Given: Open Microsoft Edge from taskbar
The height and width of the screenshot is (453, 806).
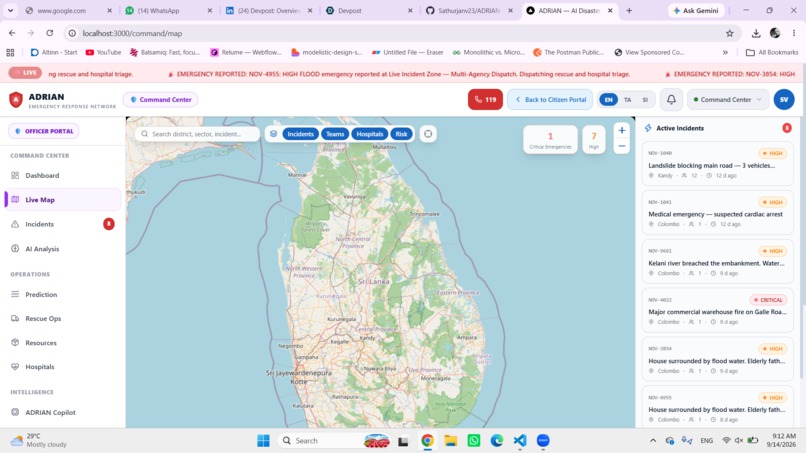Looking at the screenshot, I should [x=497, y=441].
